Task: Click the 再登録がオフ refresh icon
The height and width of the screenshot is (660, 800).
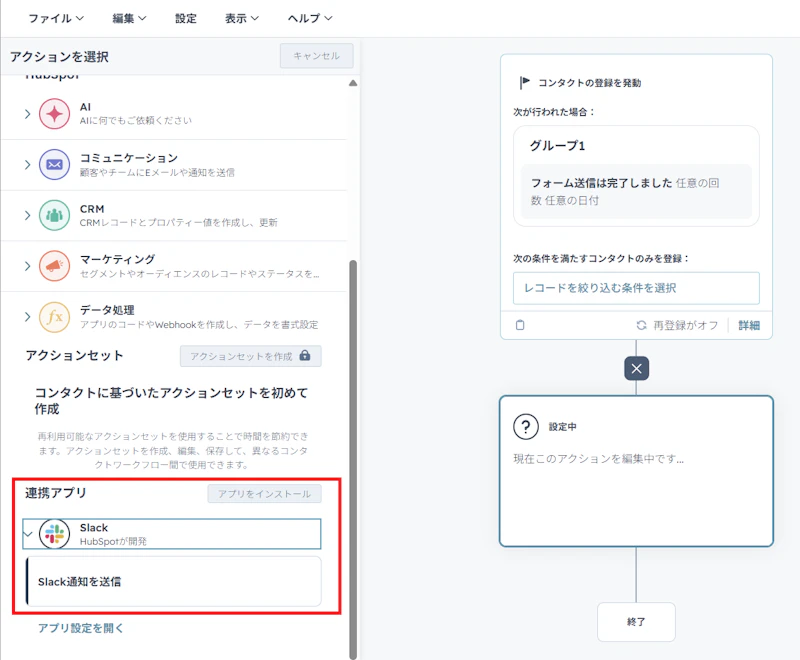Action: pos(641,325)
